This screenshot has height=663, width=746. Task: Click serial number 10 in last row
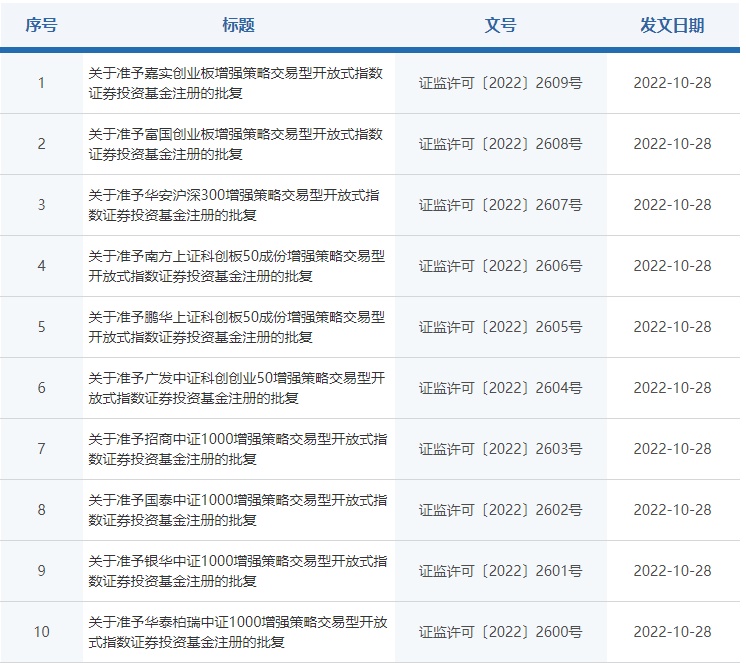(x=41, y=632)
